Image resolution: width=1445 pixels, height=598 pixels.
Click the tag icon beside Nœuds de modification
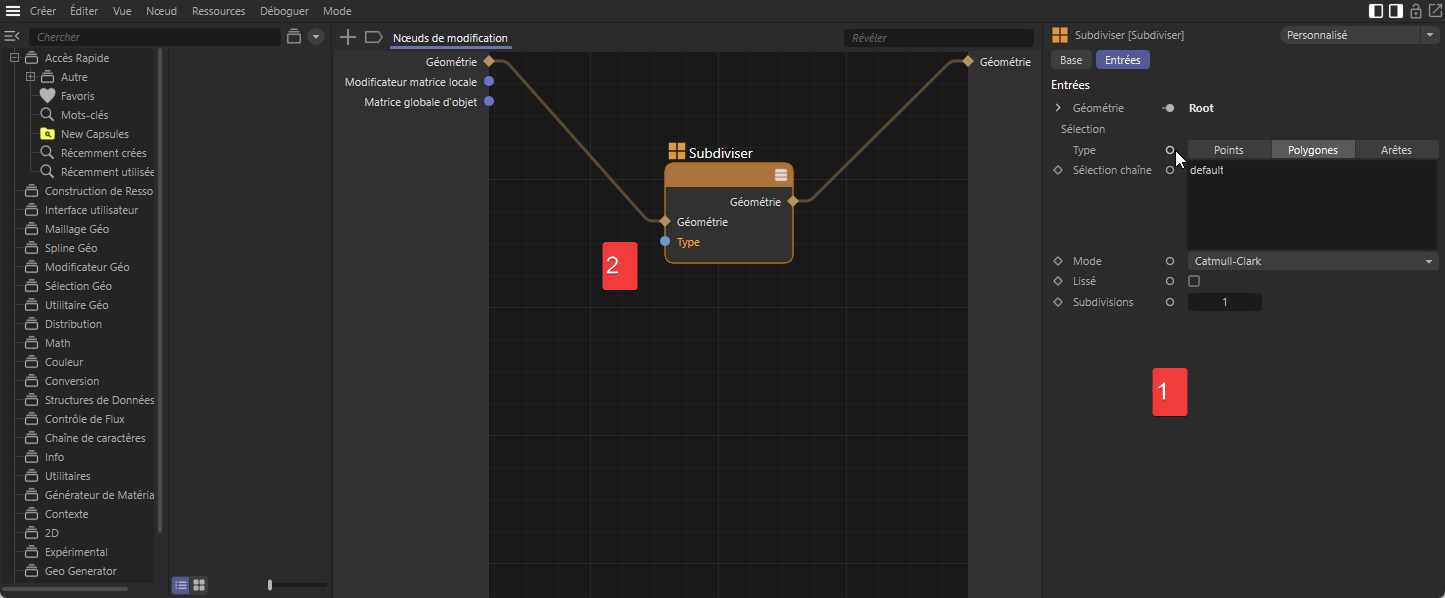373,38
